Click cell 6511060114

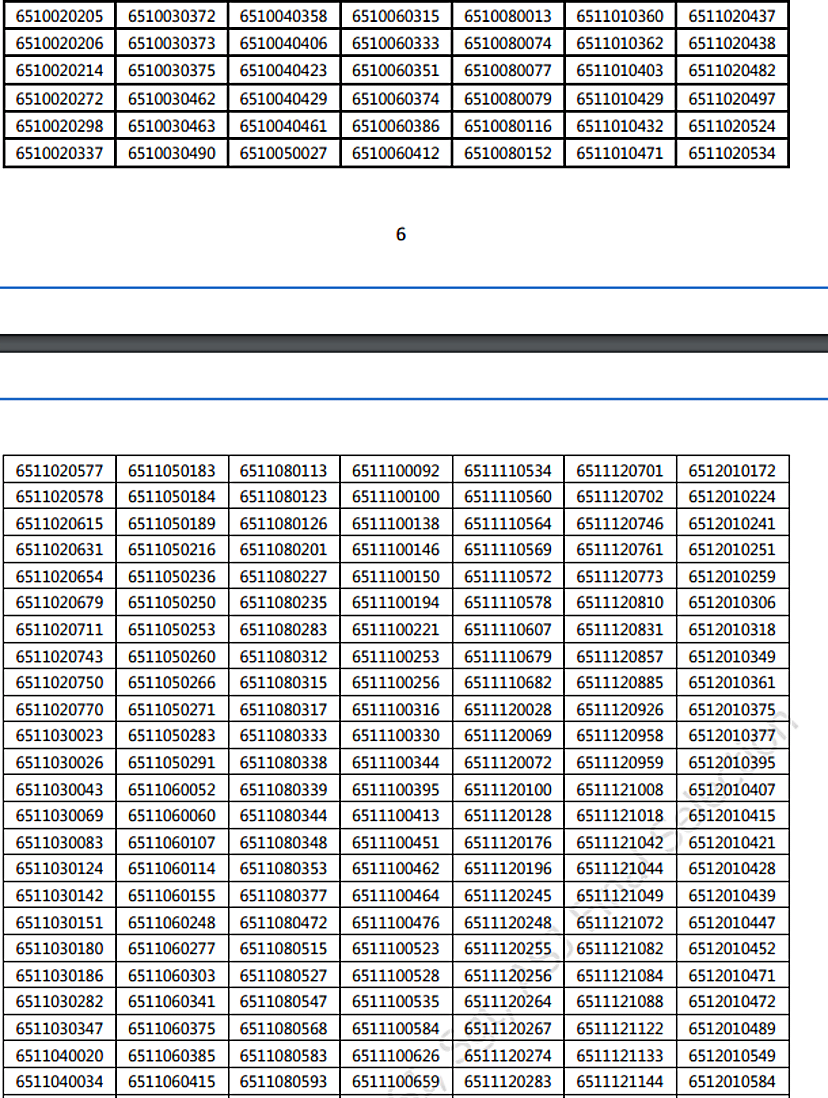[x=172, y=868]
